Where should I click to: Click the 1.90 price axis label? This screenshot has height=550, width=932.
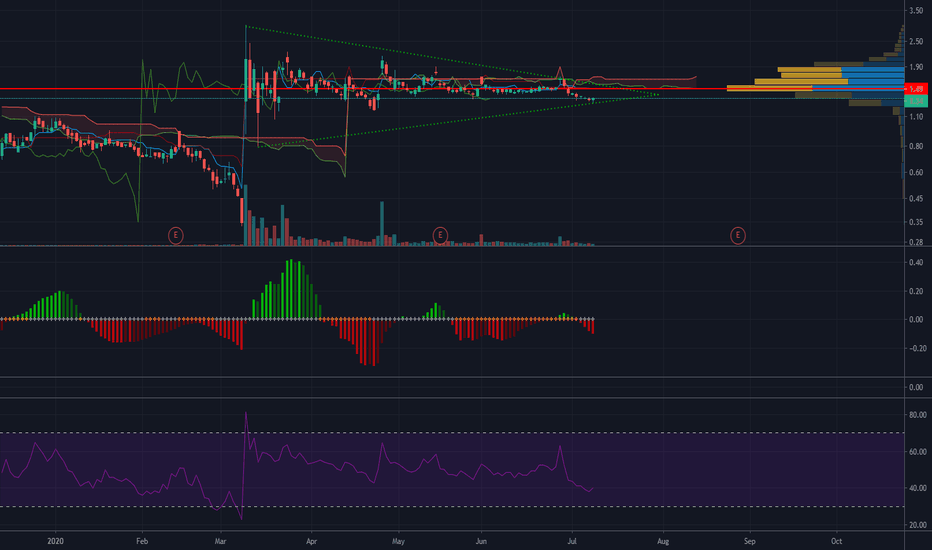[x=916, y=67]
